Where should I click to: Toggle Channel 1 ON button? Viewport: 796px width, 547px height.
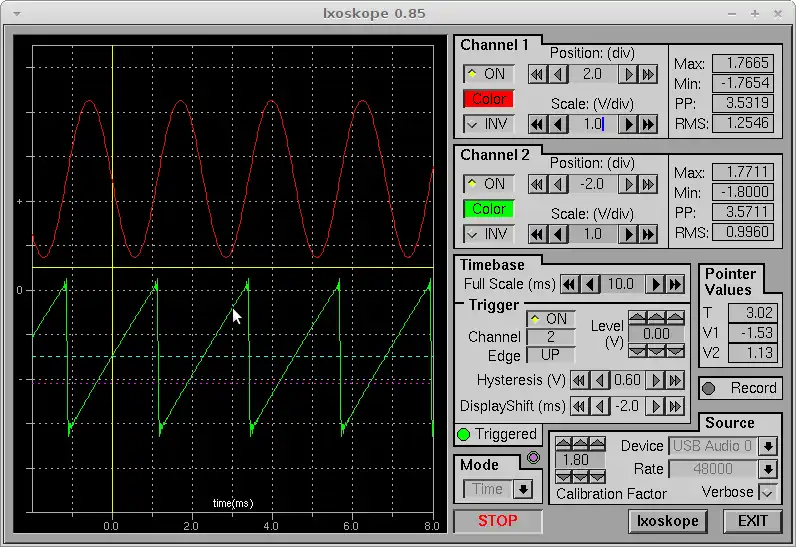click(x=488, y=74)
